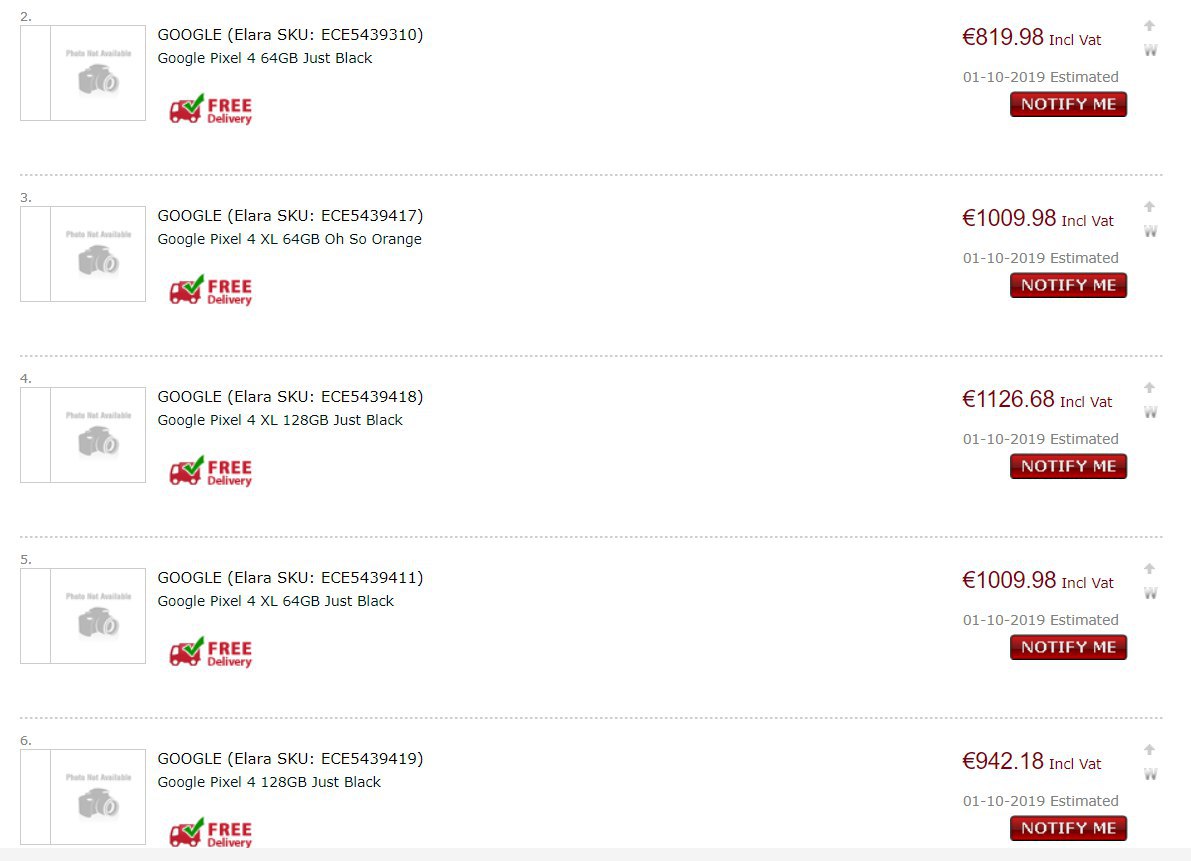
Task: Open Google Pixel 4 64GB Just Black link
Action: point(264,58)
